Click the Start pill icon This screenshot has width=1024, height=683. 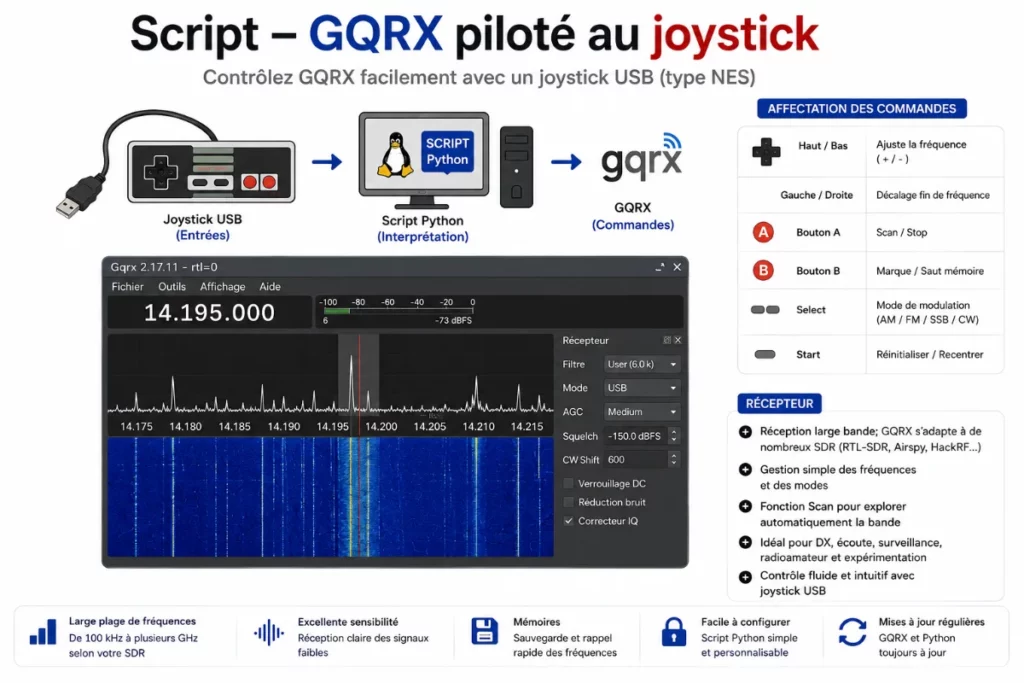(x=765, y=355)
